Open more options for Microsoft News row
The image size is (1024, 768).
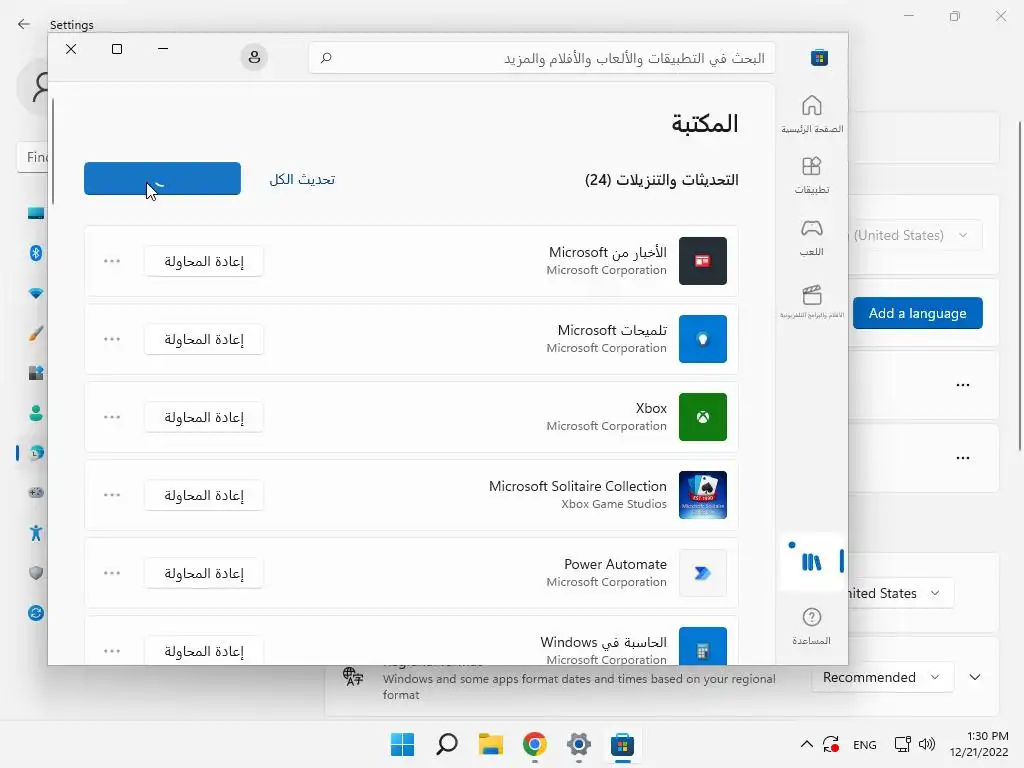(112, 261)
